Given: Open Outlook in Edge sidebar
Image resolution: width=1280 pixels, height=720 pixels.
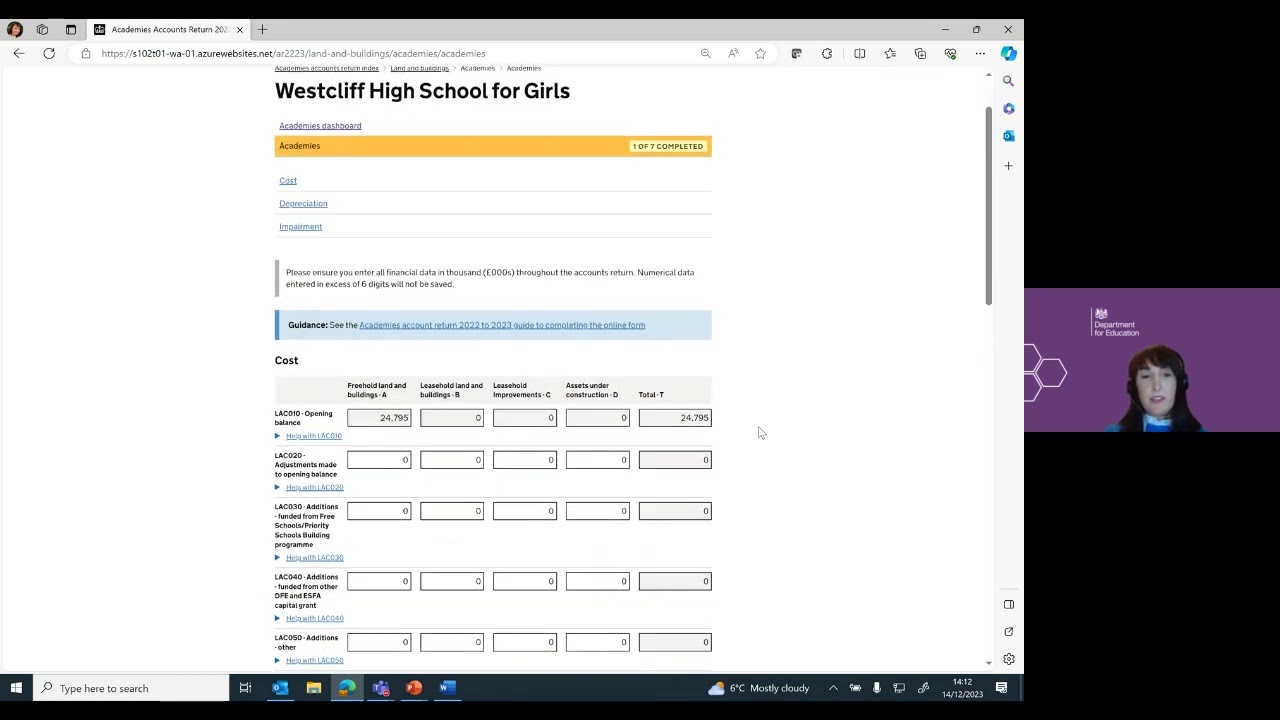Looking at the screenshot, I should [x=1009, y=136].
